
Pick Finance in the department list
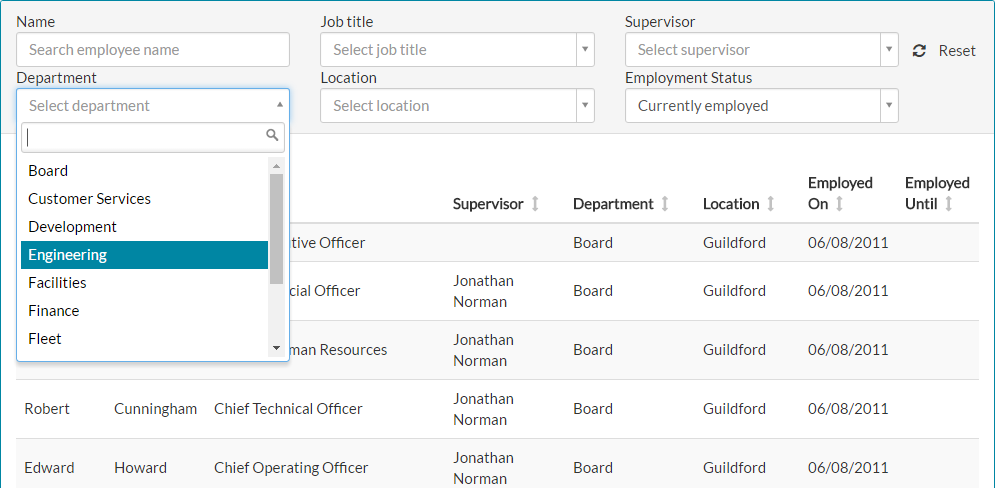point(144,311)
